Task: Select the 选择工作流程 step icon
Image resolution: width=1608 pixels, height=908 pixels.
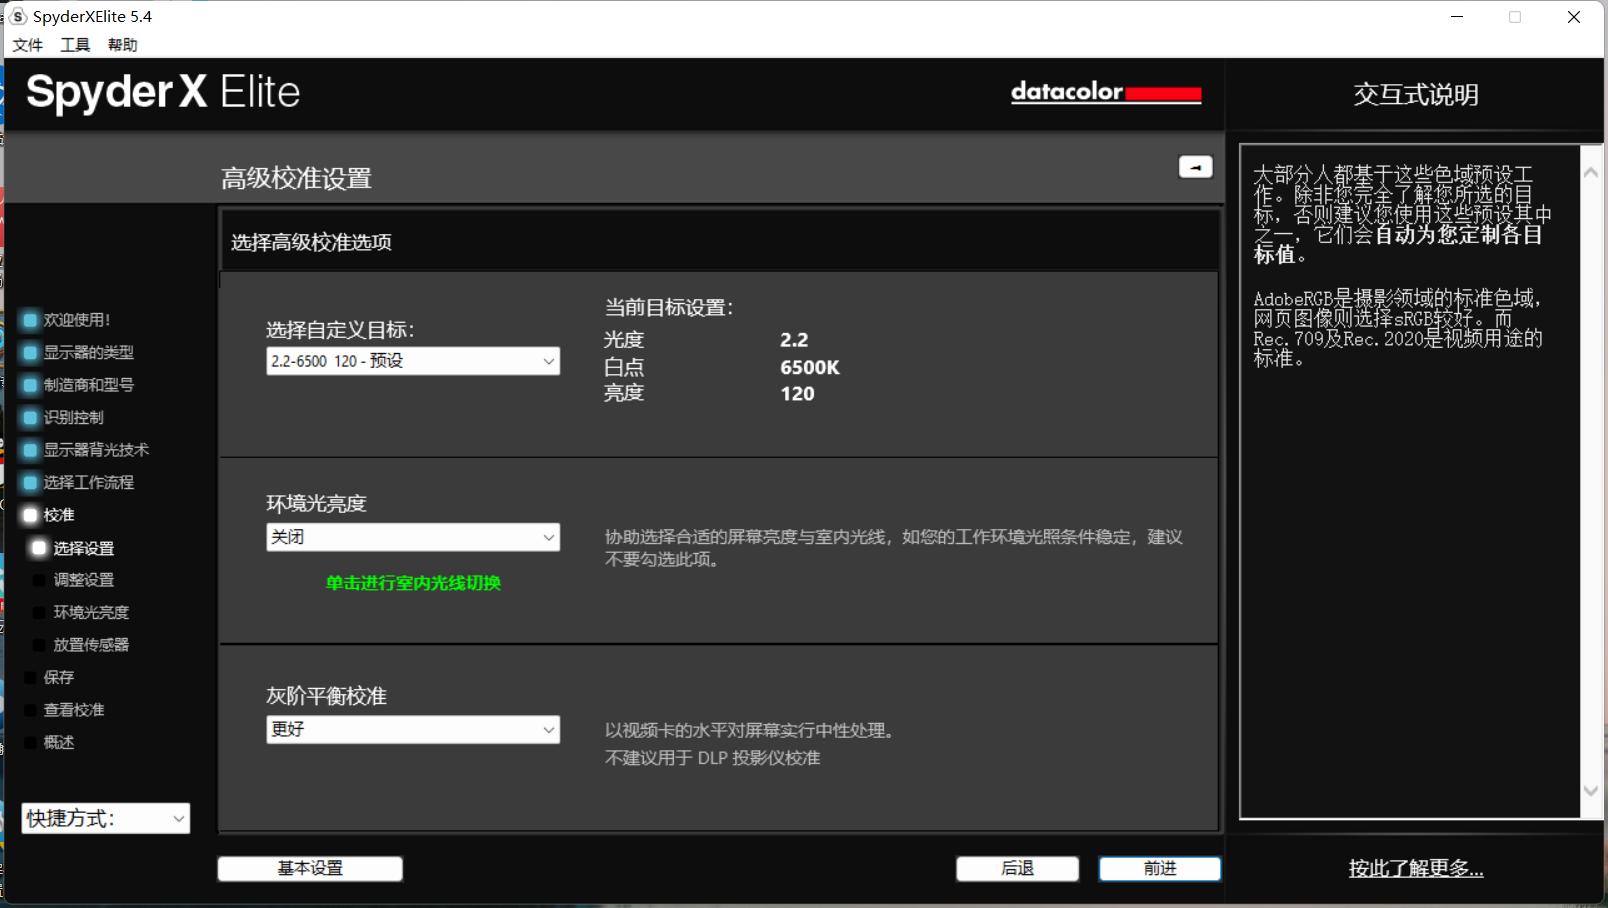Action: [30, 482]
